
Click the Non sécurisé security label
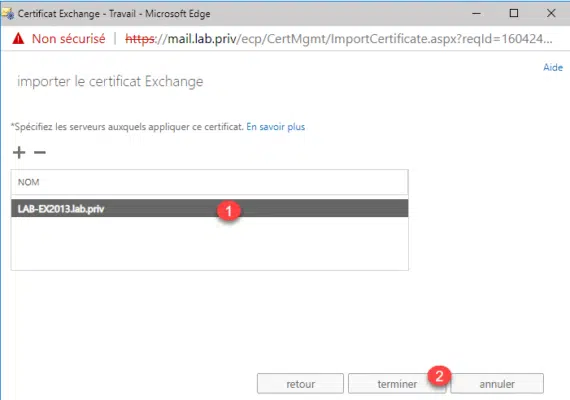point(68,39)
